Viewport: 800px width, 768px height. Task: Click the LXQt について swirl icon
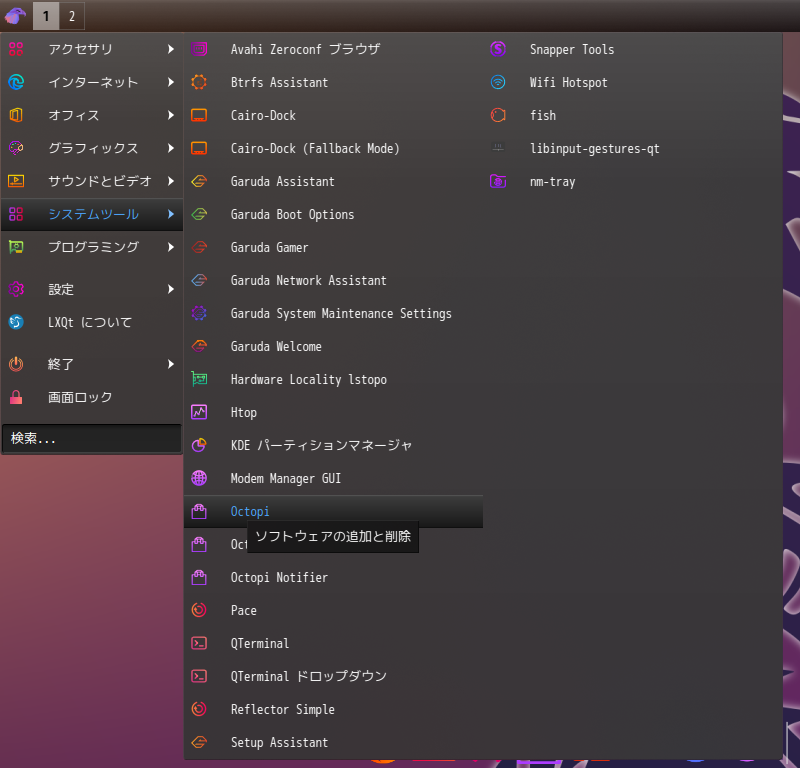16,322
